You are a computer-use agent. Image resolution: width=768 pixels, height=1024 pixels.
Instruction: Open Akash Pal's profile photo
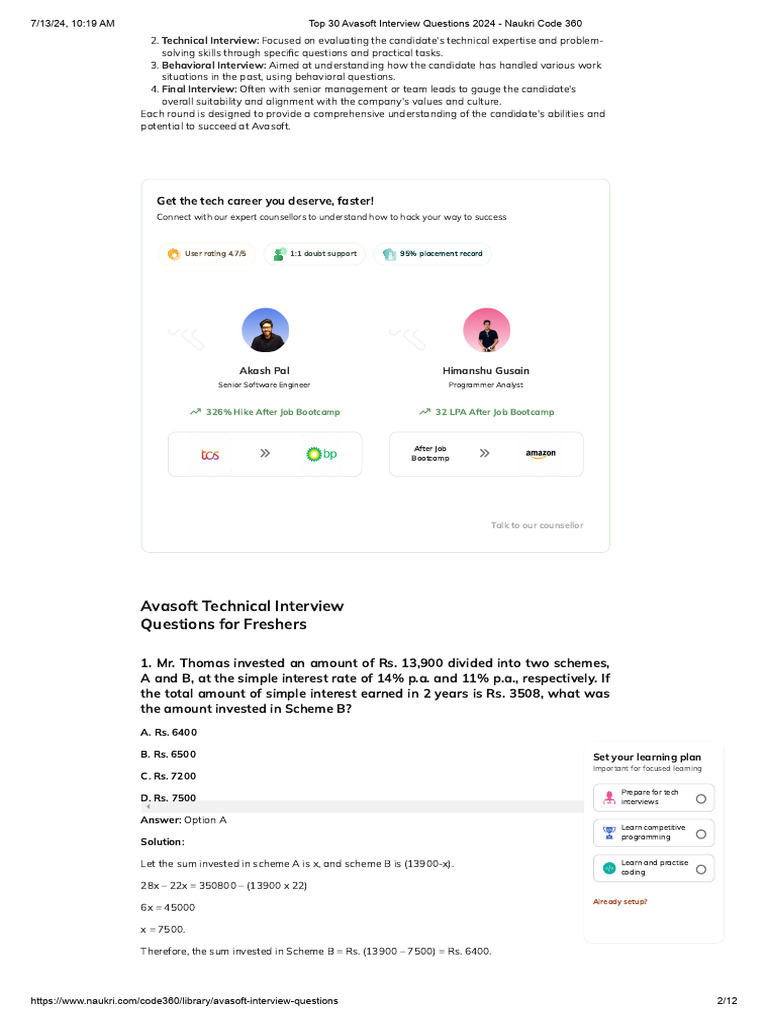(x=265, y=330)
